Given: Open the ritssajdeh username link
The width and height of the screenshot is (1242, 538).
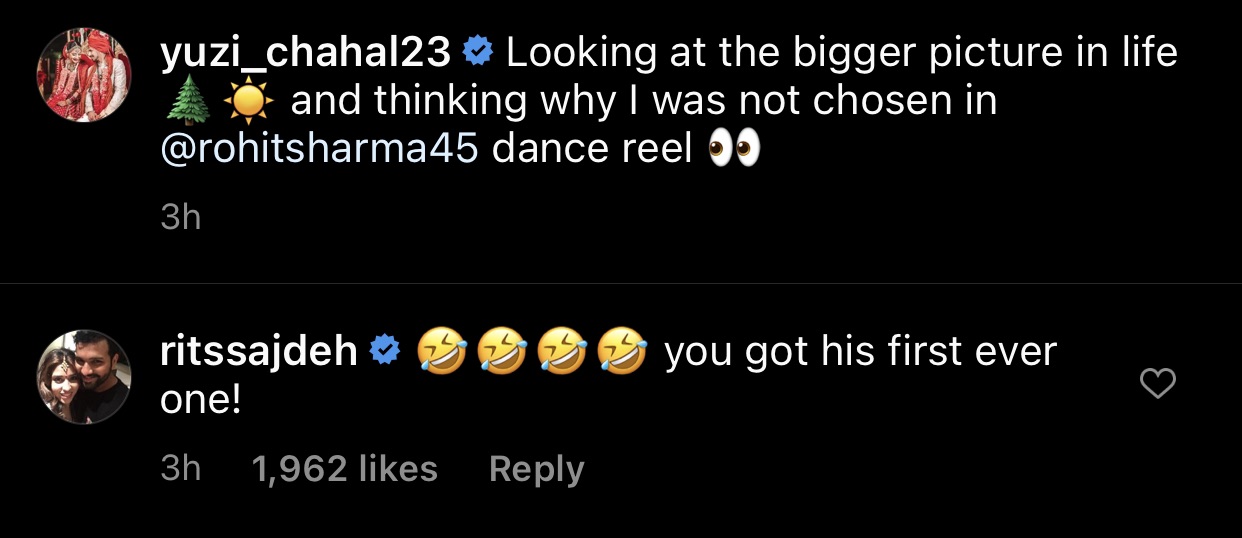Looking at the screenshot, I should tap(259, 352).
